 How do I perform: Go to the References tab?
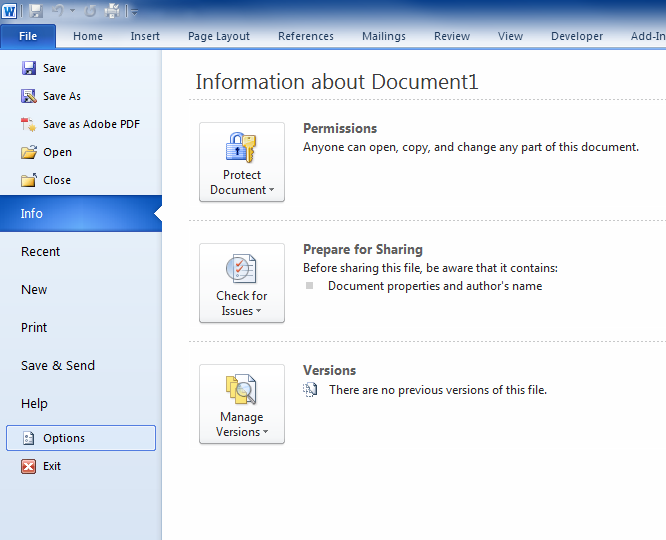pos(306,36)
